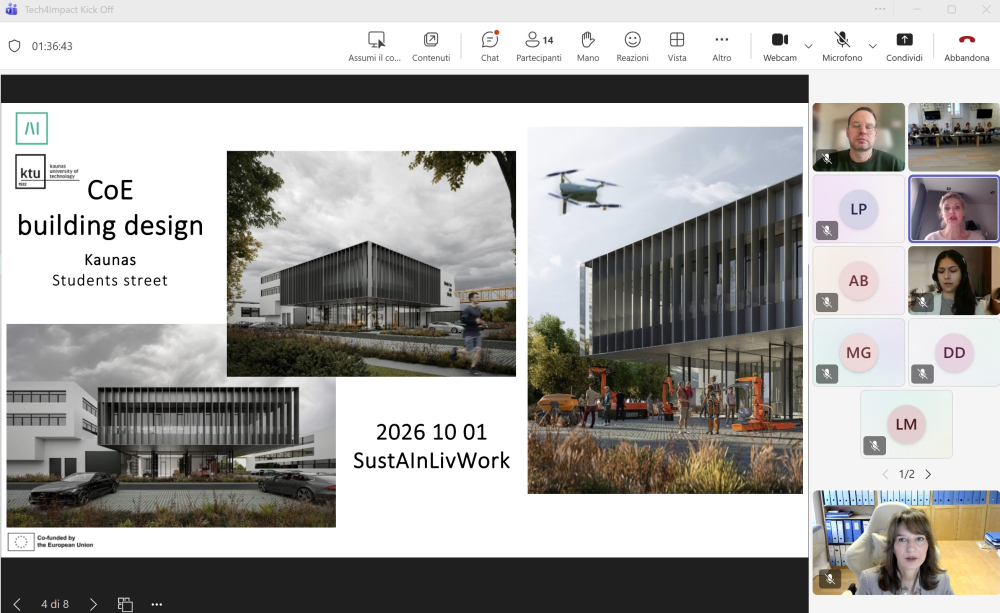Viewport: 1000px width, 613px height.
Task: Expand Microfono options dropdown arrow
Action: pos(872,46)
